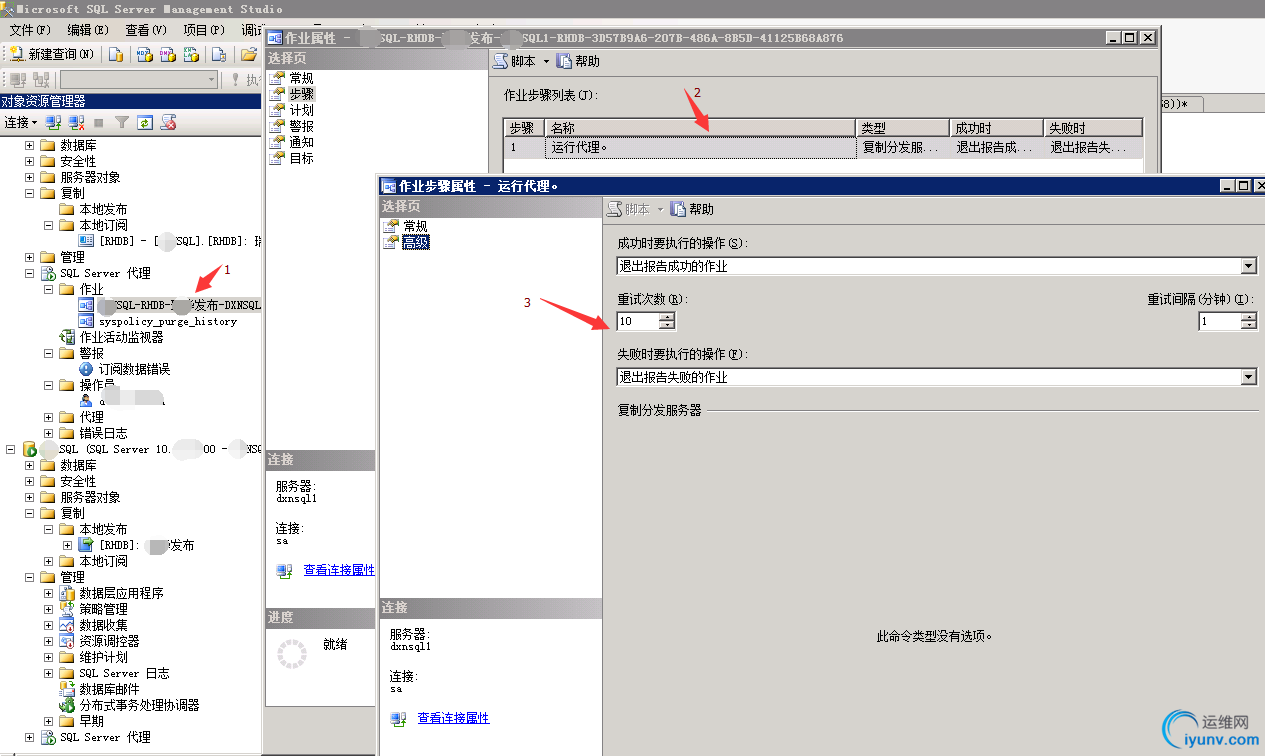
Task: Click 查看连接属性 link in 作业步骤属性 dialog
Action: (453, 718)
